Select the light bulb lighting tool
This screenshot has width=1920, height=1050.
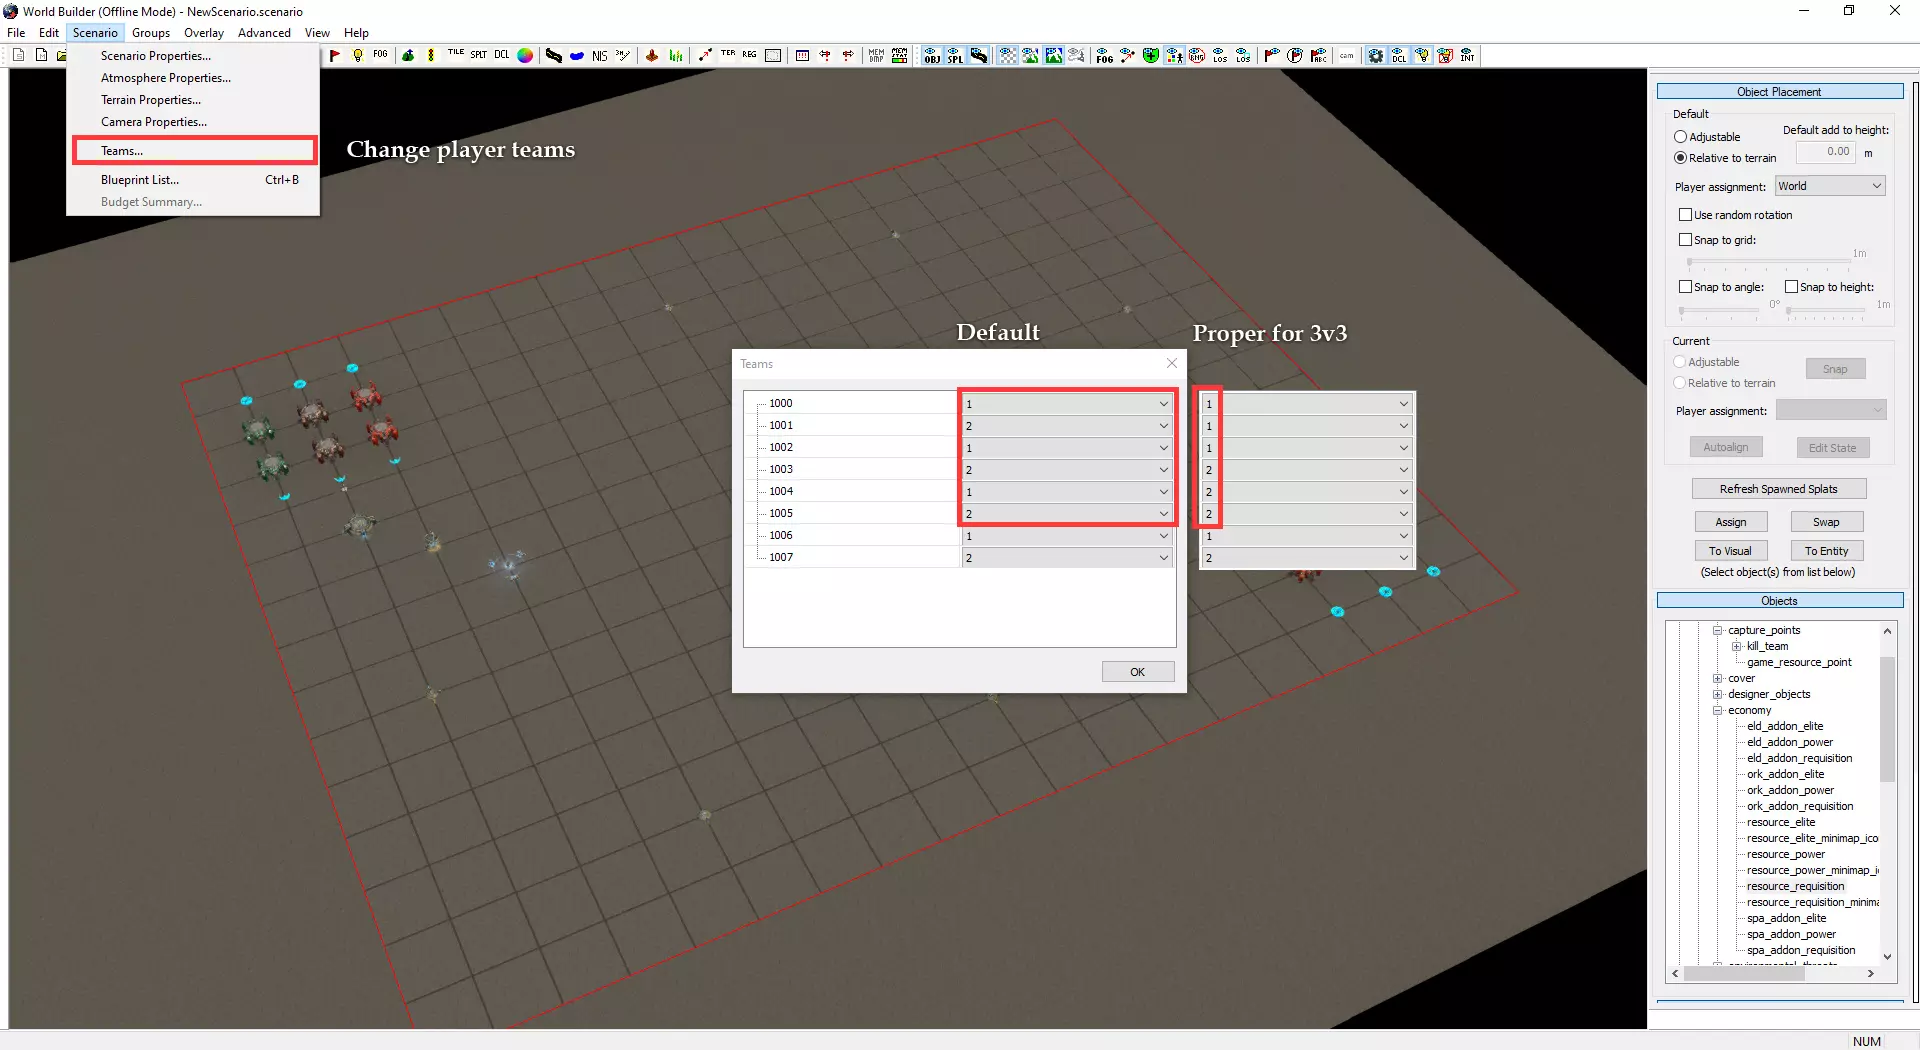click(x=358, y=56)
